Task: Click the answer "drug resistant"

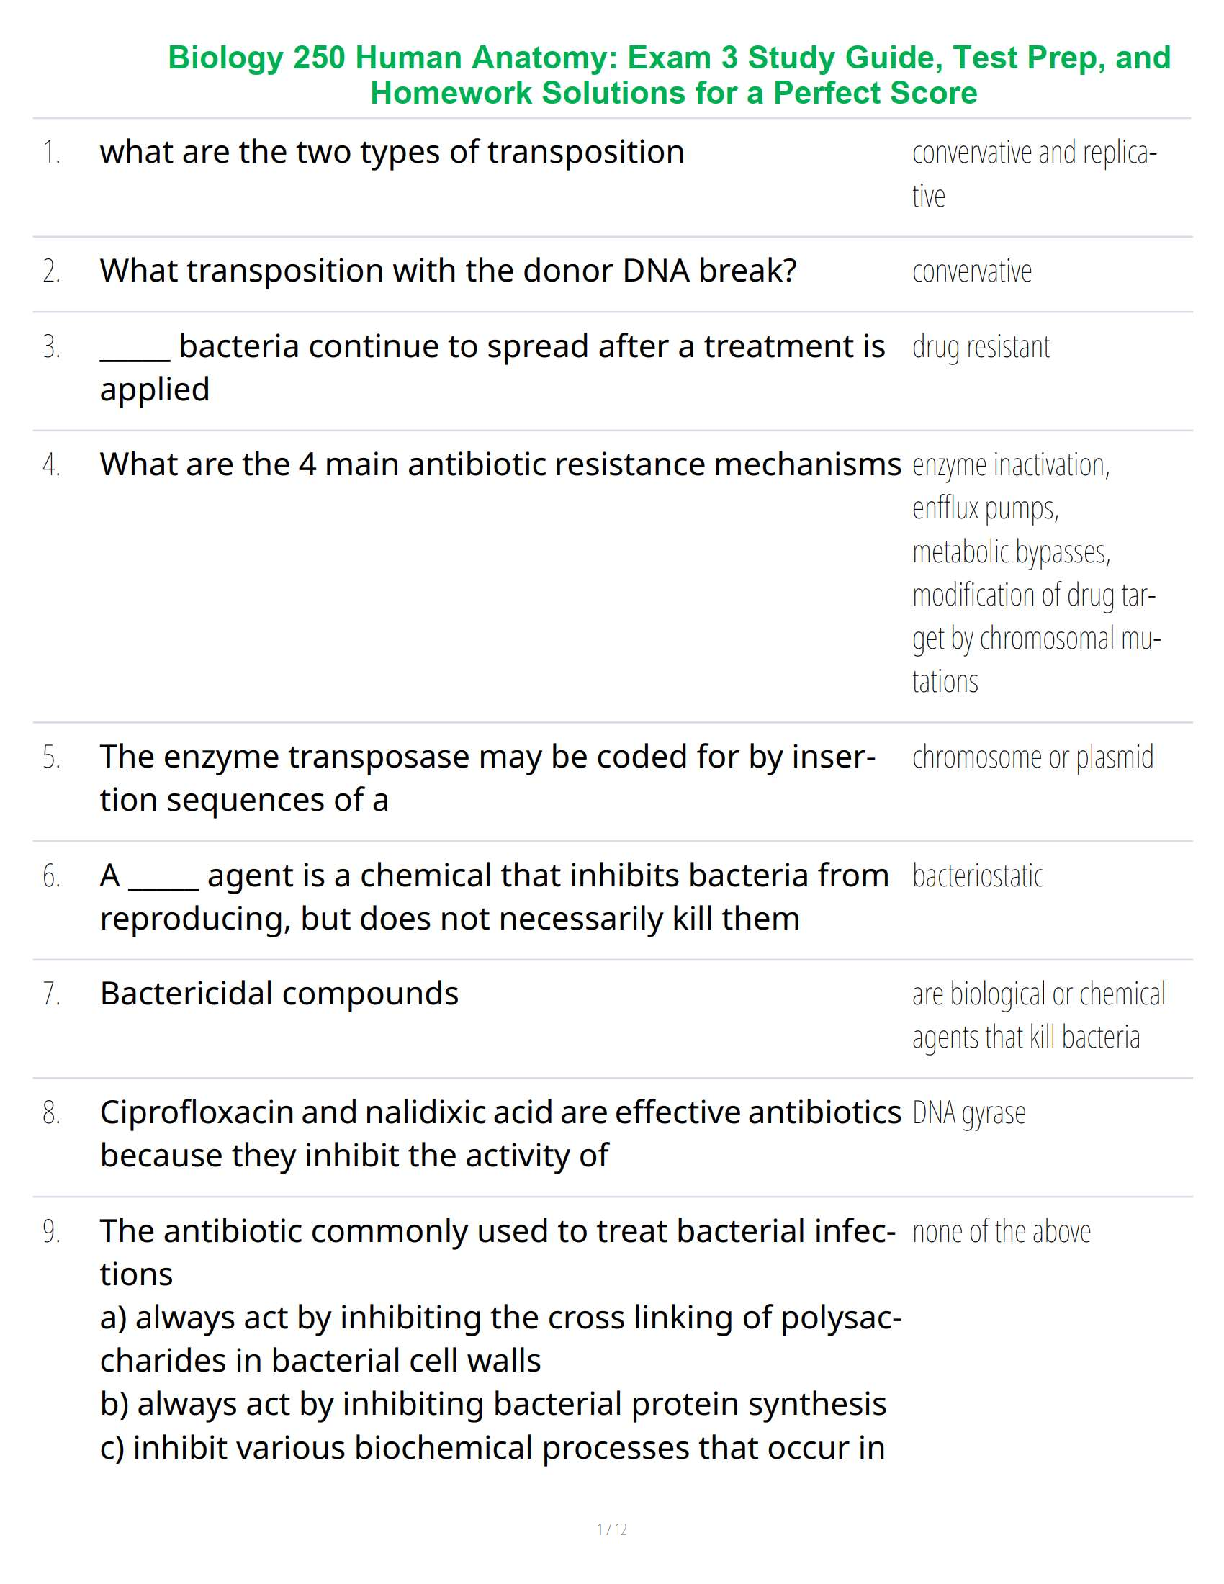Action: pyautogui.click(x=980, y=347)
